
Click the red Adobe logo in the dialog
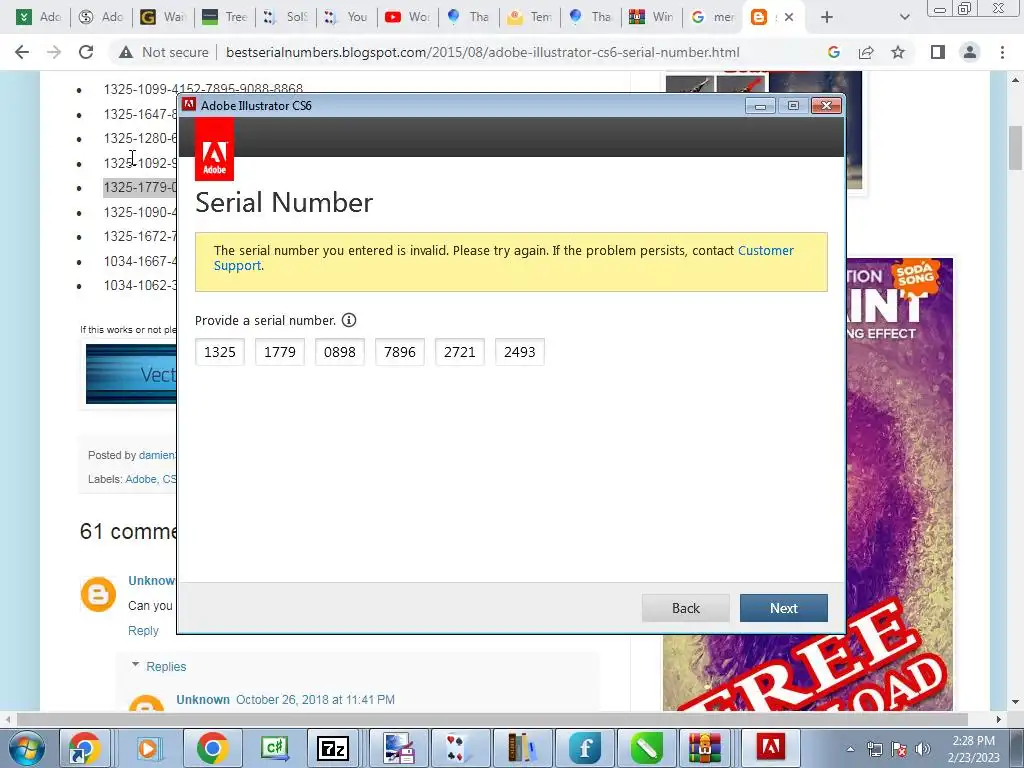click(214, 150)
